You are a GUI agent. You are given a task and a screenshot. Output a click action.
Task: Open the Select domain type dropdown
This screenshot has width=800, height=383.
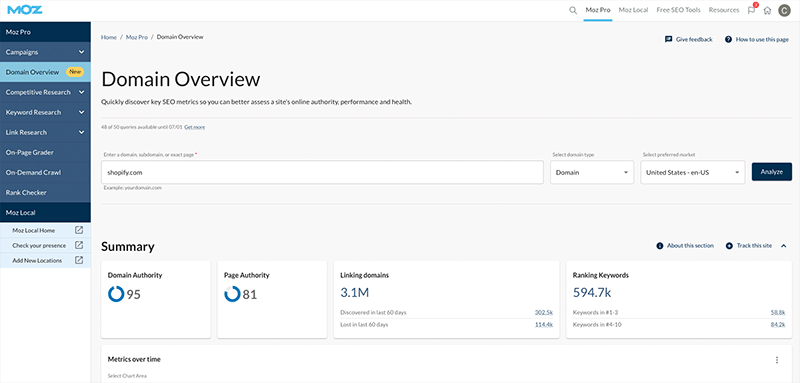coord(592,172)
